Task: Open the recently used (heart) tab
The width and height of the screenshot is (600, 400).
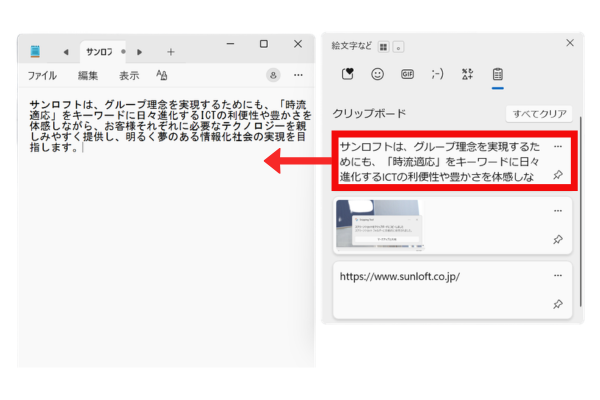Action: click(x=349, y=74)
